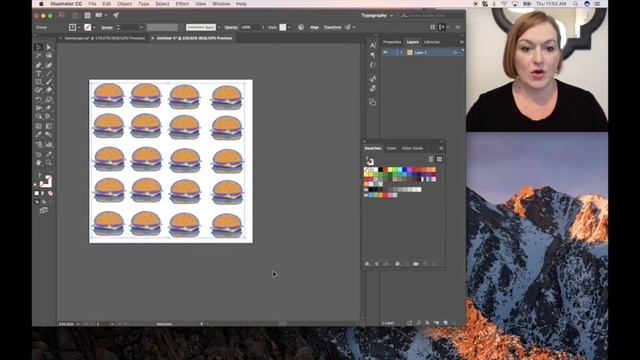Switch to the Color tab

click(391, 148)
